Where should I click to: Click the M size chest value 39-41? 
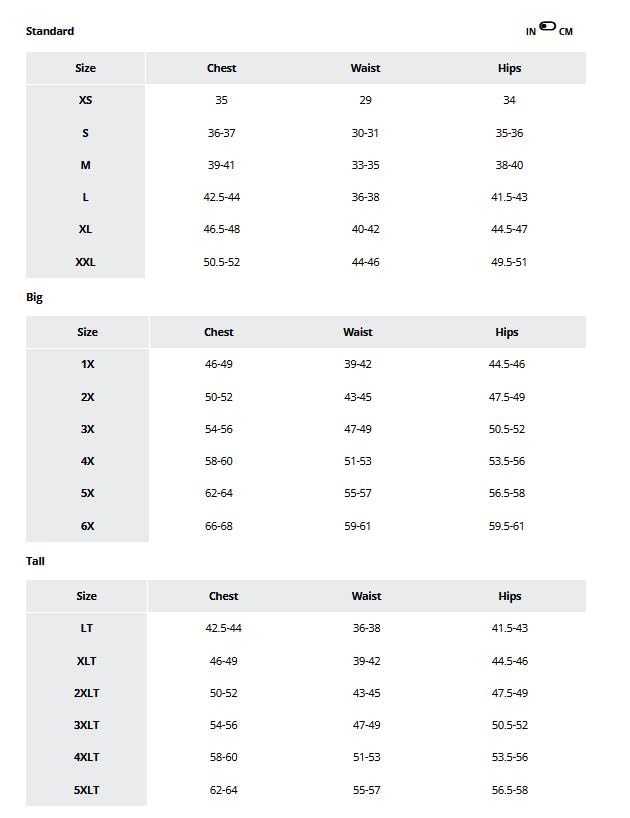pos(221,165)
